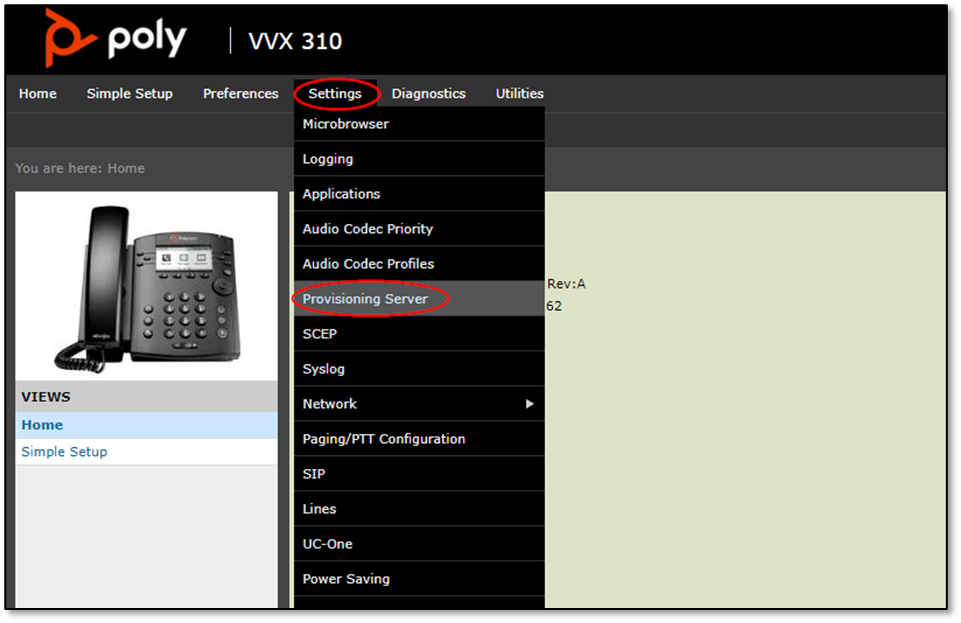This screenshot has height=623, width=961.
Task: Select SIP from Settings dropdown
Action: click(x=419, y=474)
